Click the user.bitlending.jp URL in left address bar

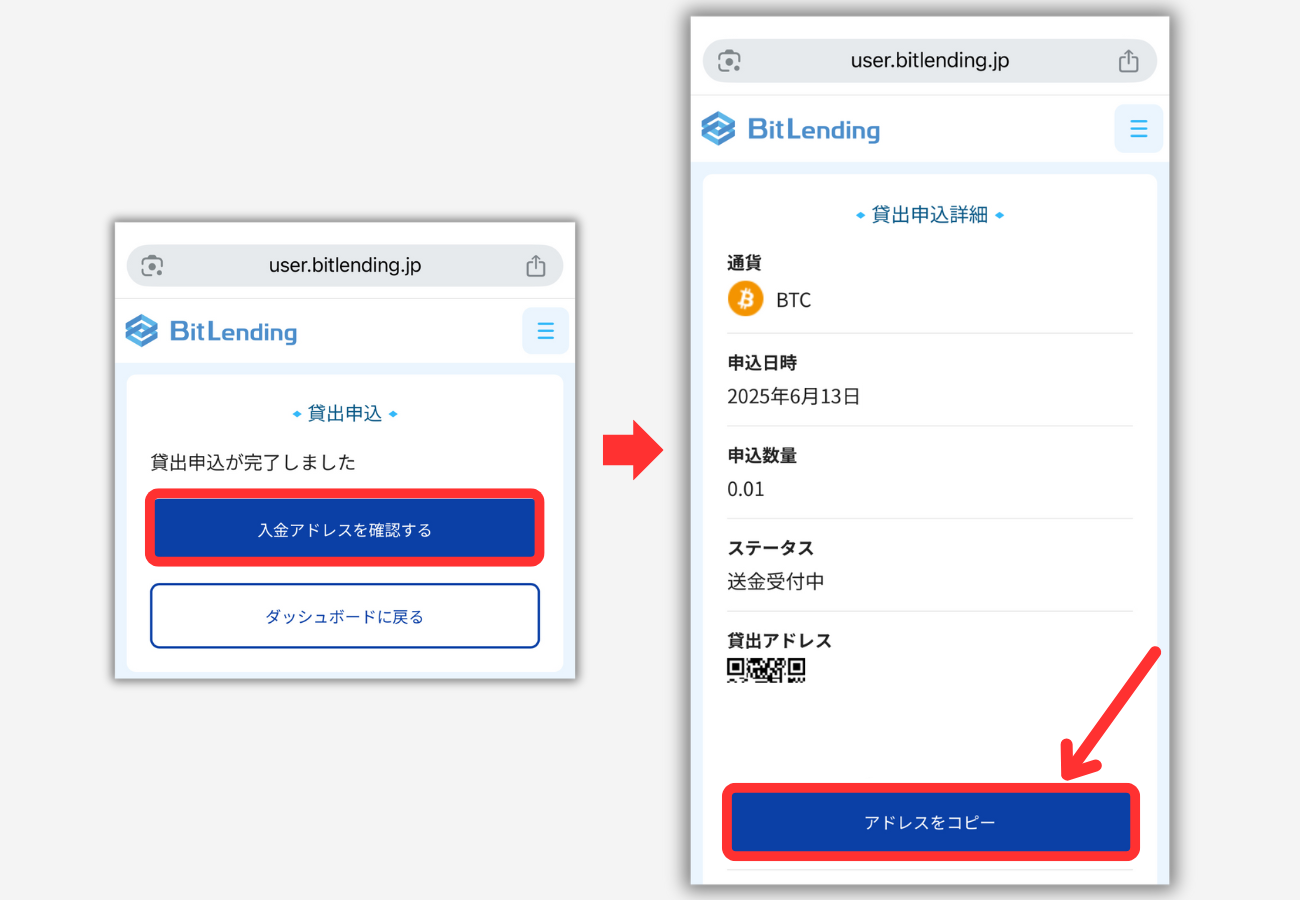point(345,266)
